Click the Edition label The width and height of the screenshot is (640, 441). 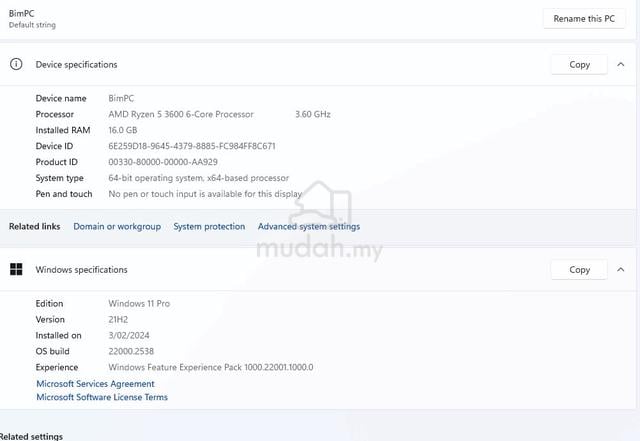pos(49,303)
